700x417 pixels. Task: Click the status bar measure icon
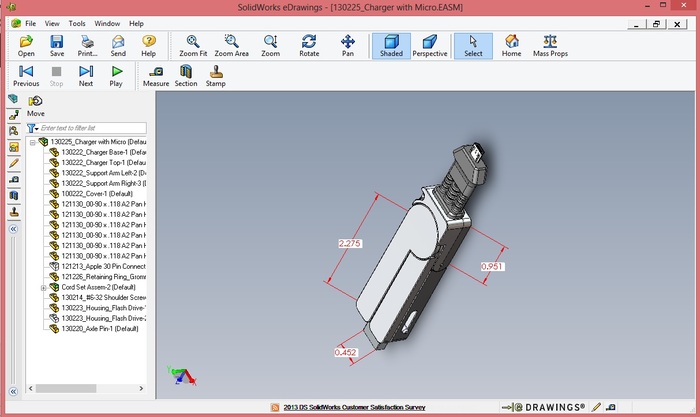tap(611, 407)
